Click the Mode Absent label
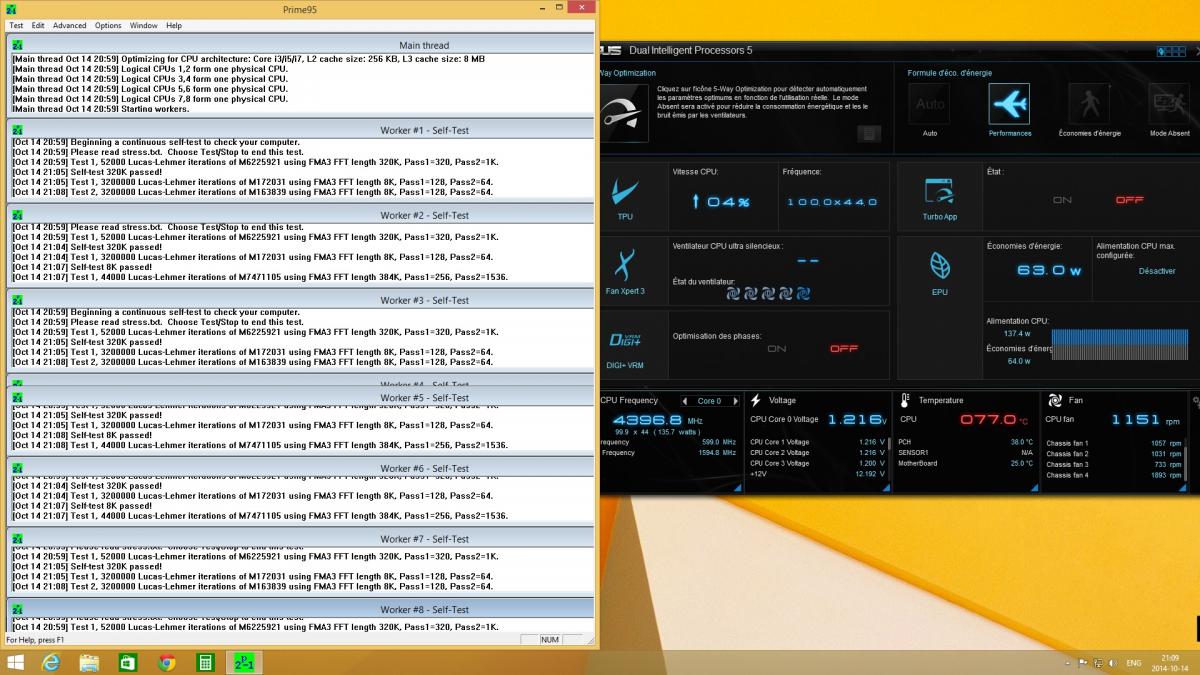This screenshot has width=1200, height=675. coord(1170,133)
